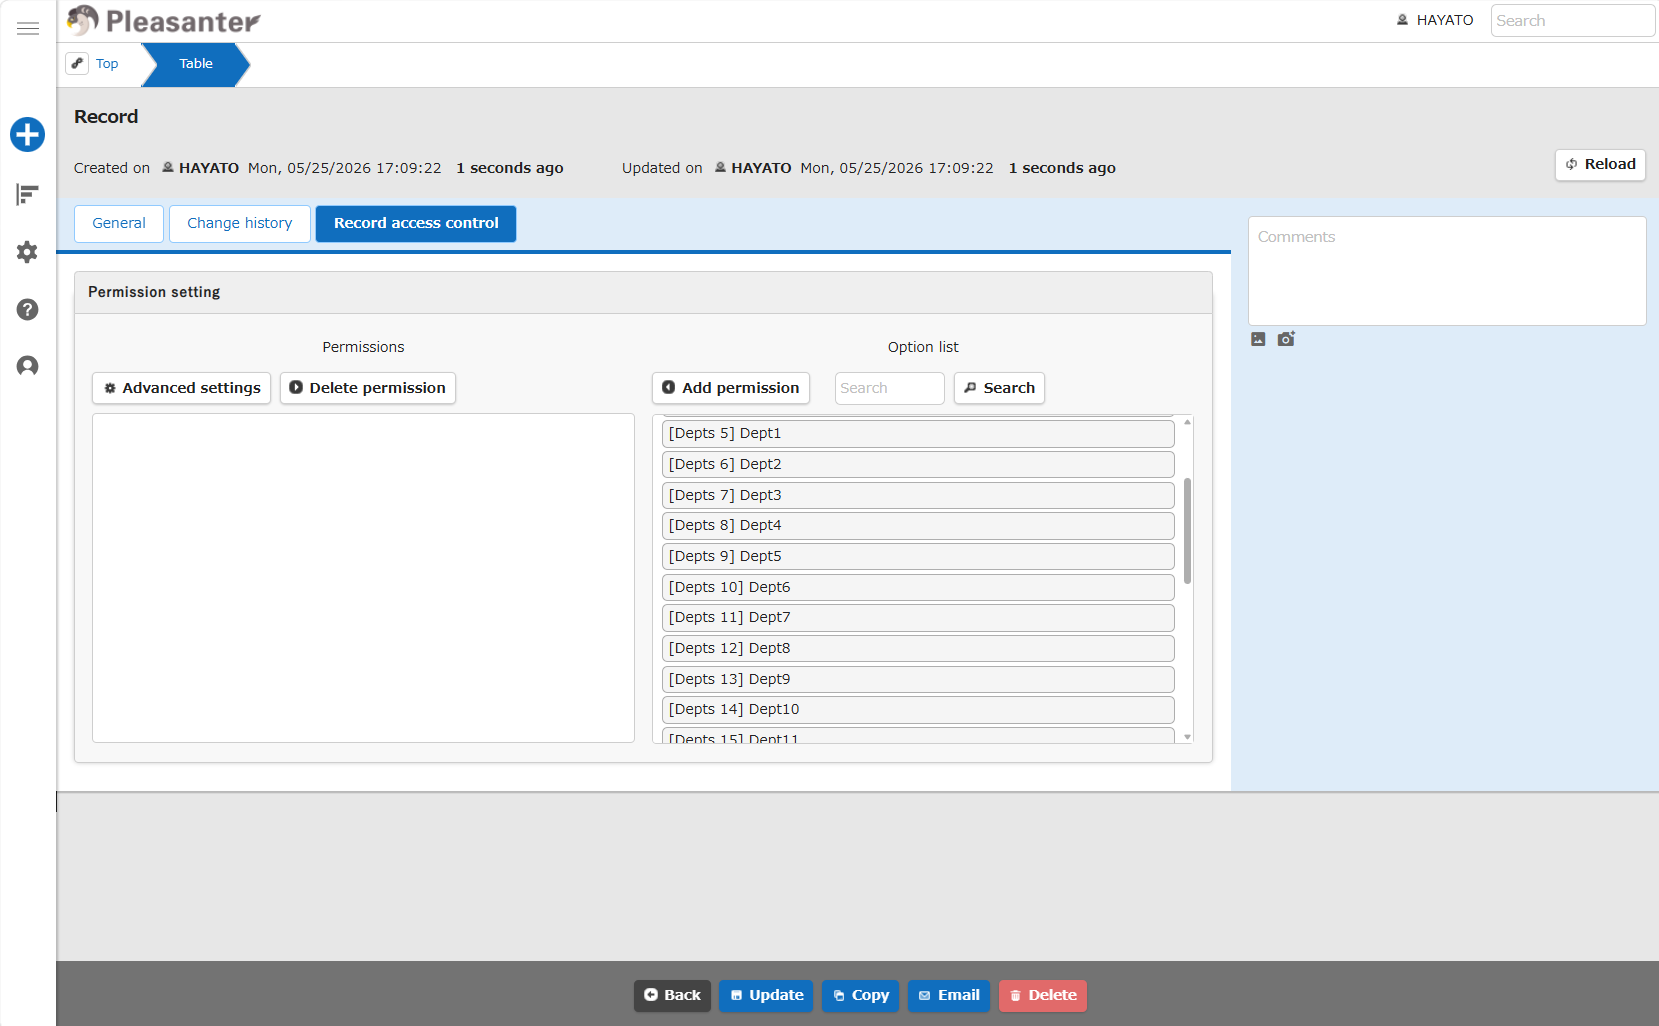Screen dimensions: 1659x1026
Task: Focus the option list search field
Action: point(889,388)
